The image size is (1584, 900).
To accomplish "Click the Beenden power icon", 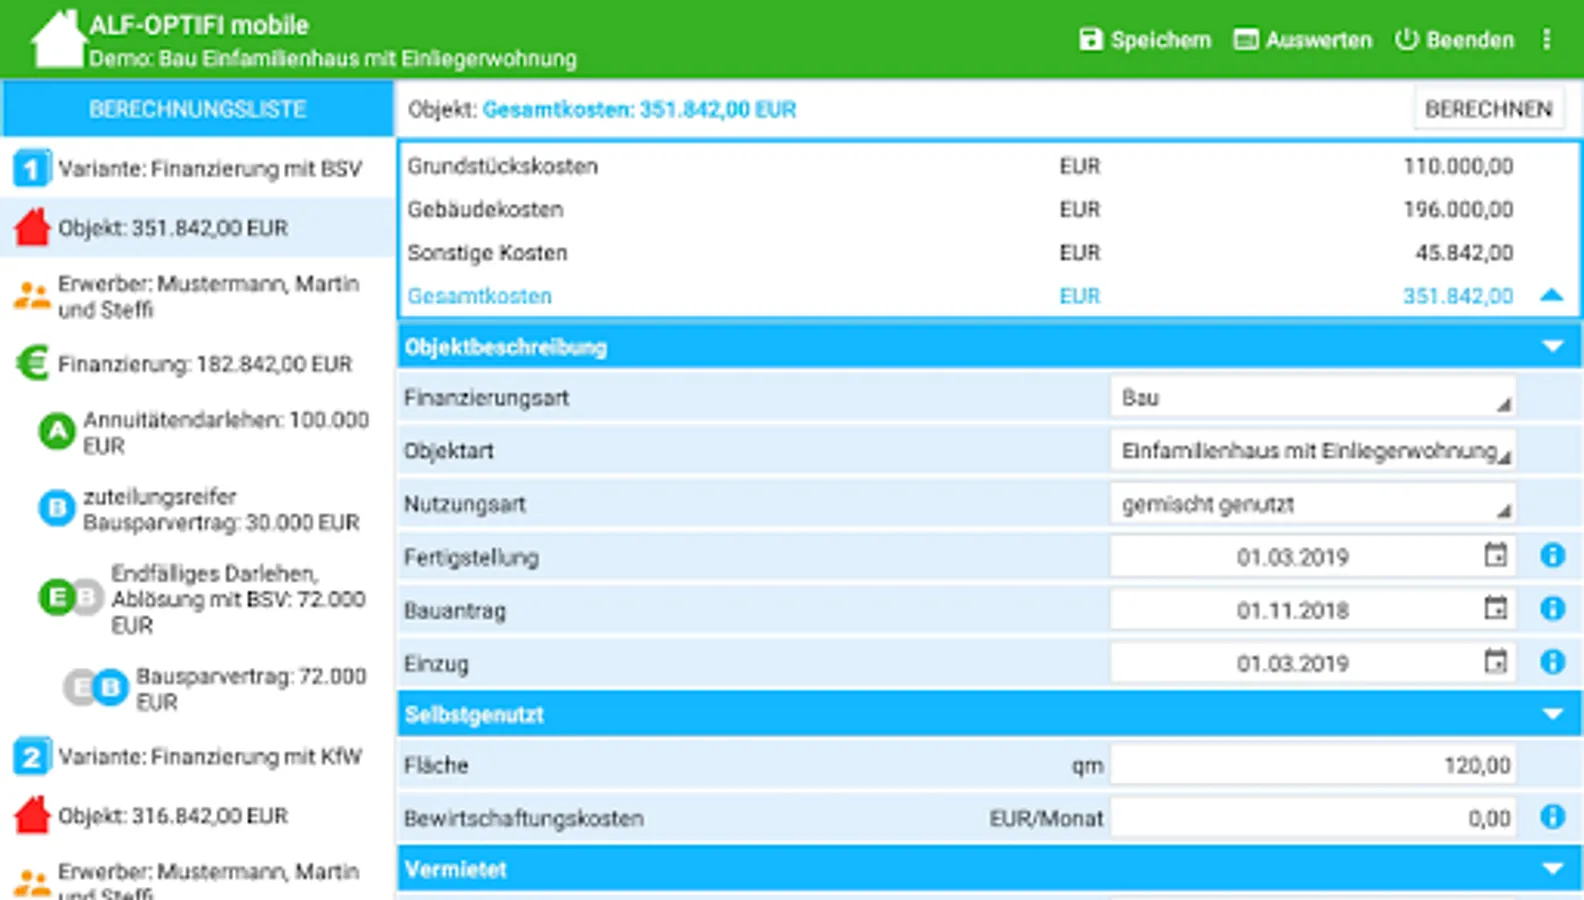I will click(1407, 39).
